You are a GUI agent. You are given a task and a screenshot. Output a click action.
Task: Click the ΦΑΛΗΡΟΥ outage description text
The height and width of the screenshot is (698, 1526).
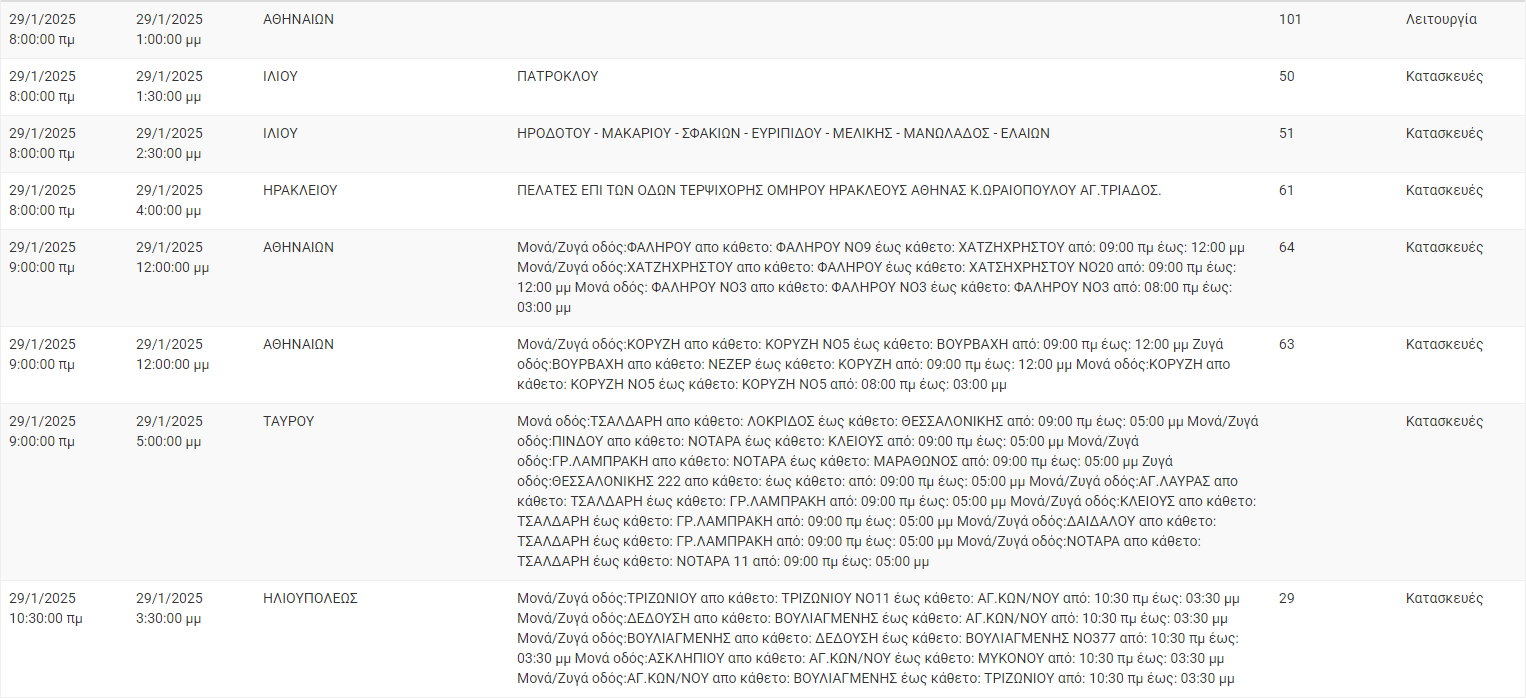[880, 277]
